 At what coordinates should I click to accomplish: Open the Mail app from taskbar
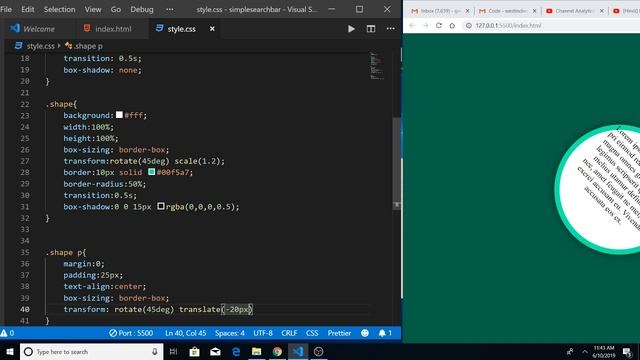tap(215, 351)
